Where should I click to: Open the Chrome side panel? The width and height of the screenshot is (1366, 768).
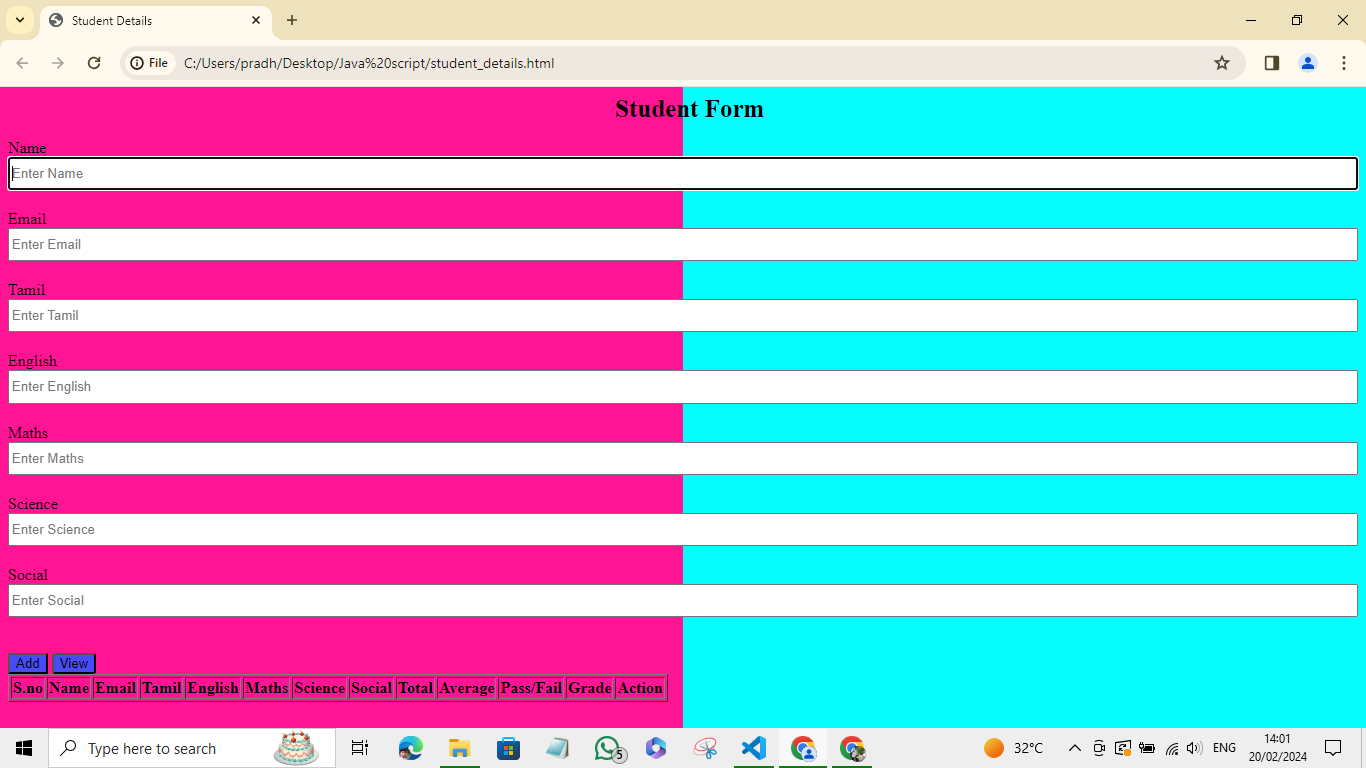(1271, 63)
